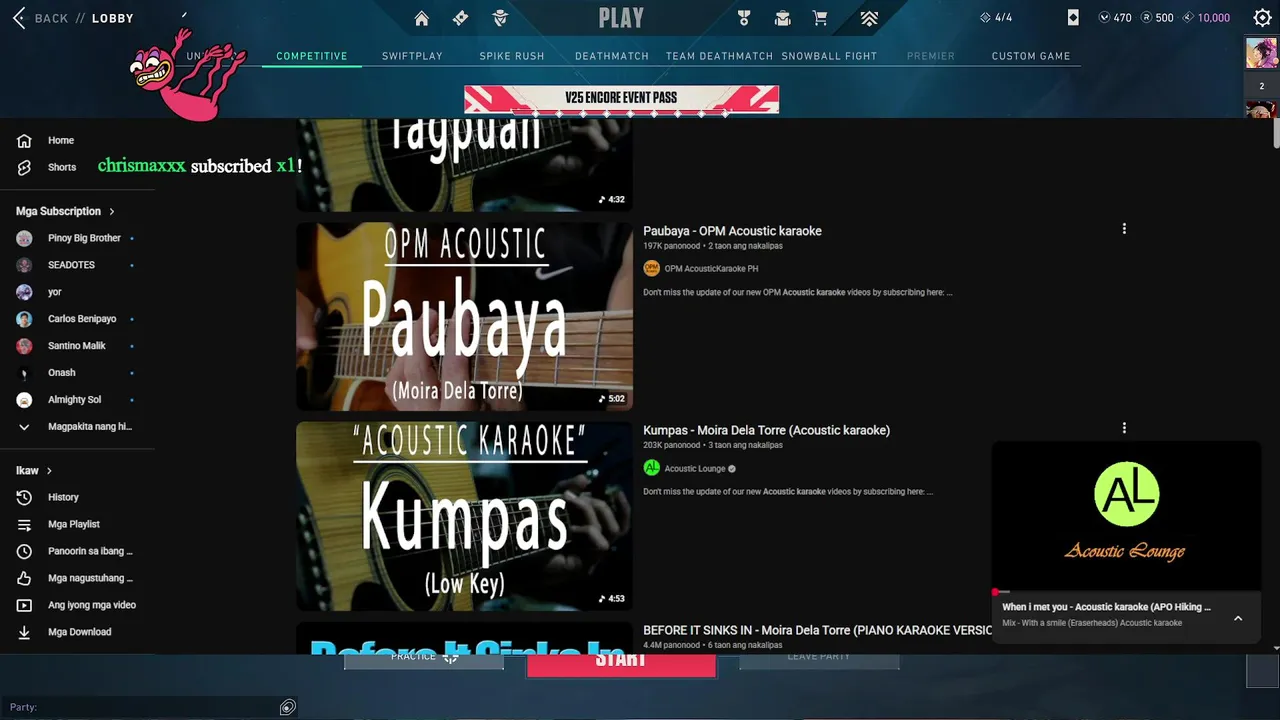
Task: Open OPM AcousticKaraoke PH channel name
Action: [712, 268]
